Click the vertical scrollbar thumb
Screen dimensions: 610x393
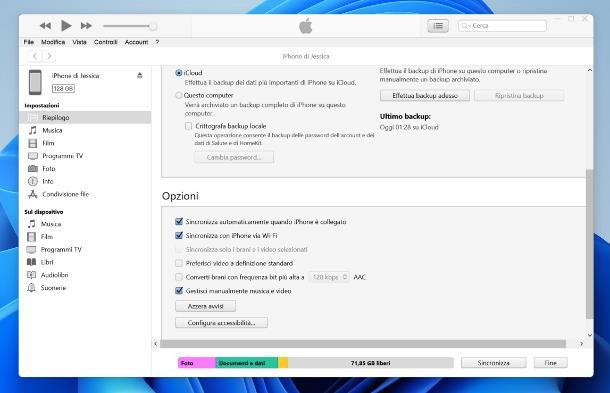pyautogui.click(x=589, y=244)
